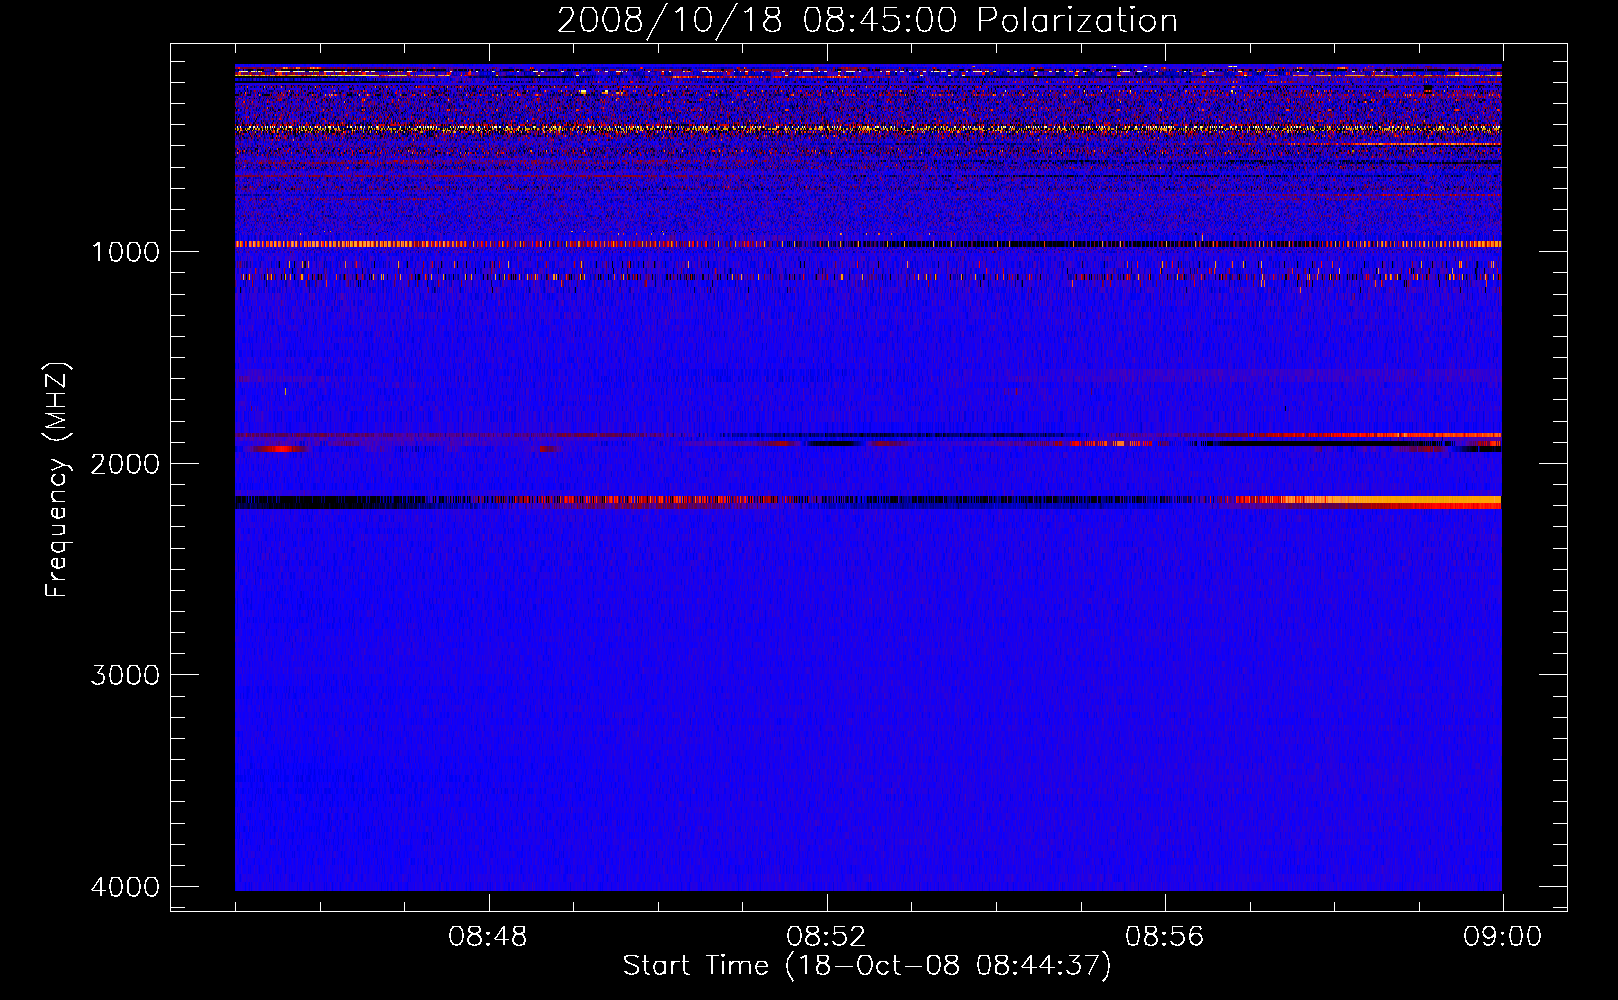Image resolution: width=1618 pixels, height=1000 pixels.
Task: Click the 08:48 time axis label
Action: click(488, 937)
